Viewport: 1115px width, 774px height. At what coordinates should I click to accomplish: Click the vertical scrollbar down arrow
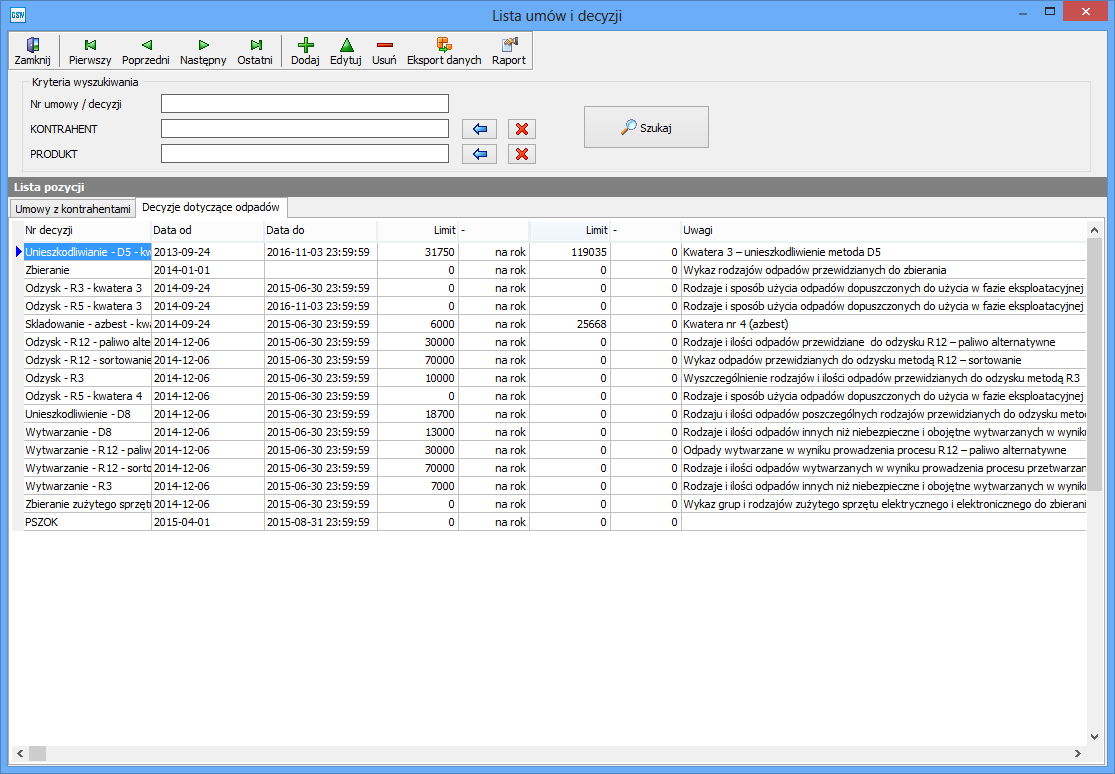click(x=1094, y=736)
